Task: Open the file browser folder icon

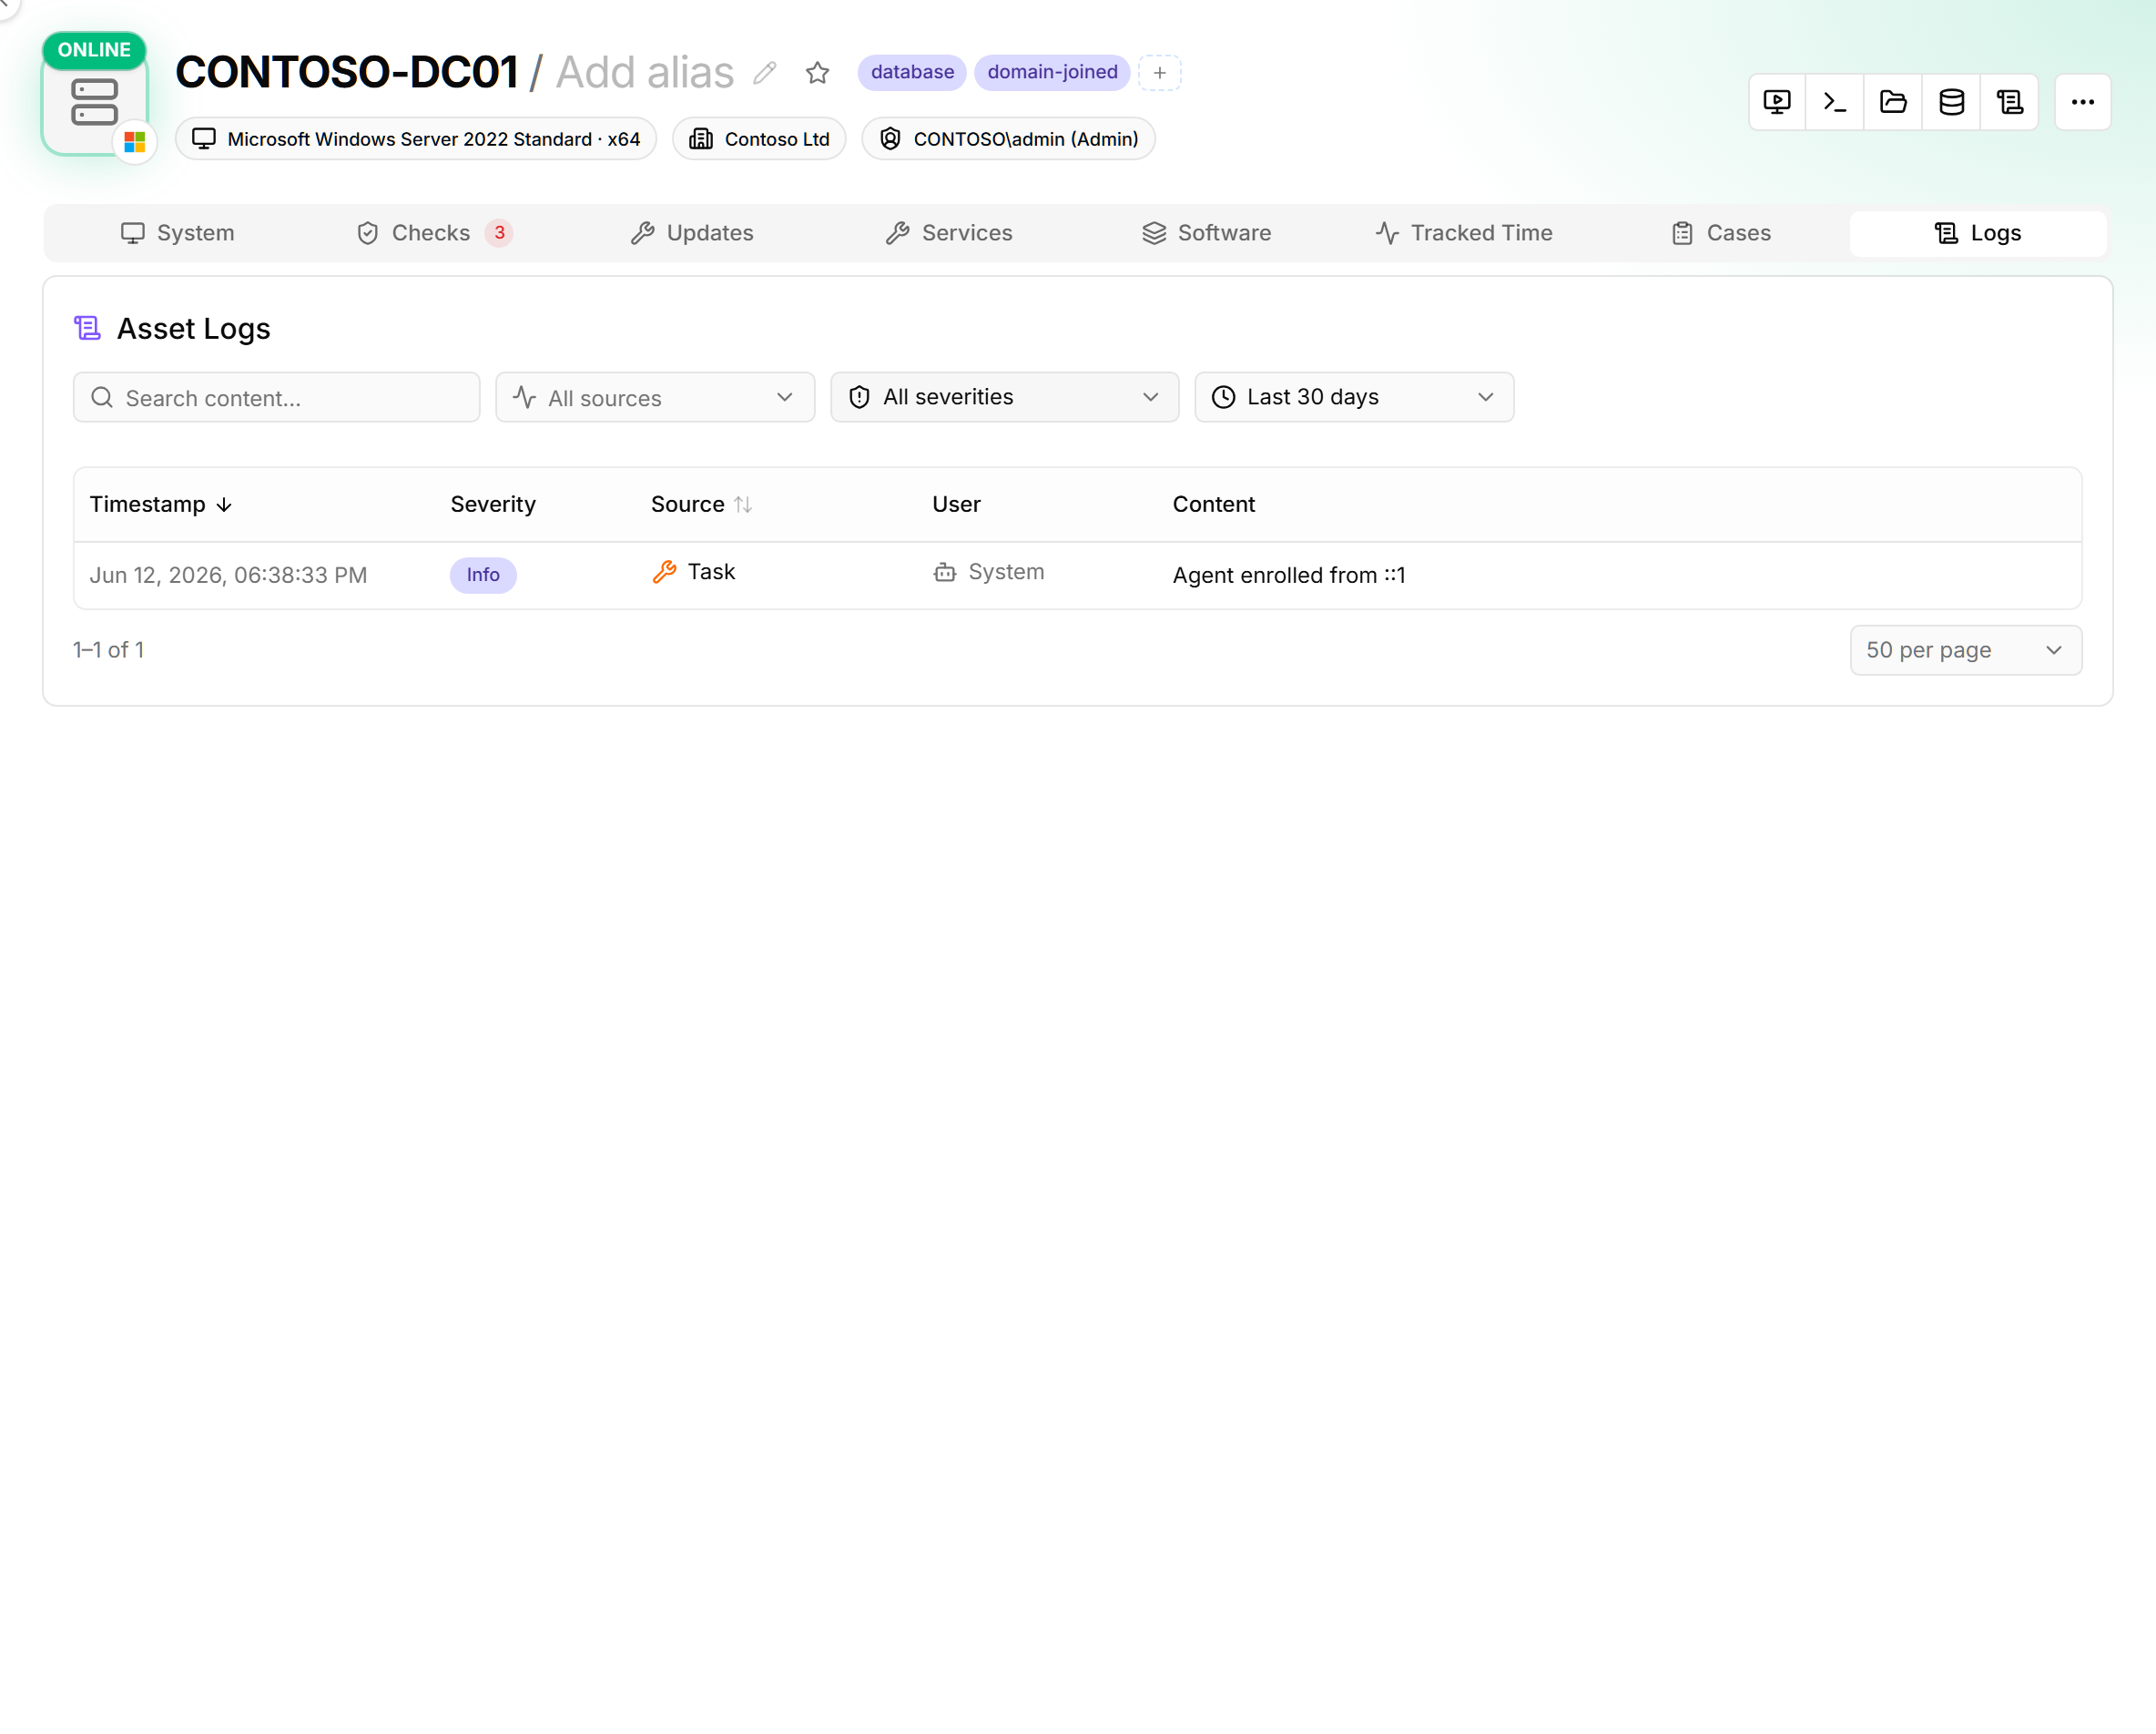Action: point(1893,102)
